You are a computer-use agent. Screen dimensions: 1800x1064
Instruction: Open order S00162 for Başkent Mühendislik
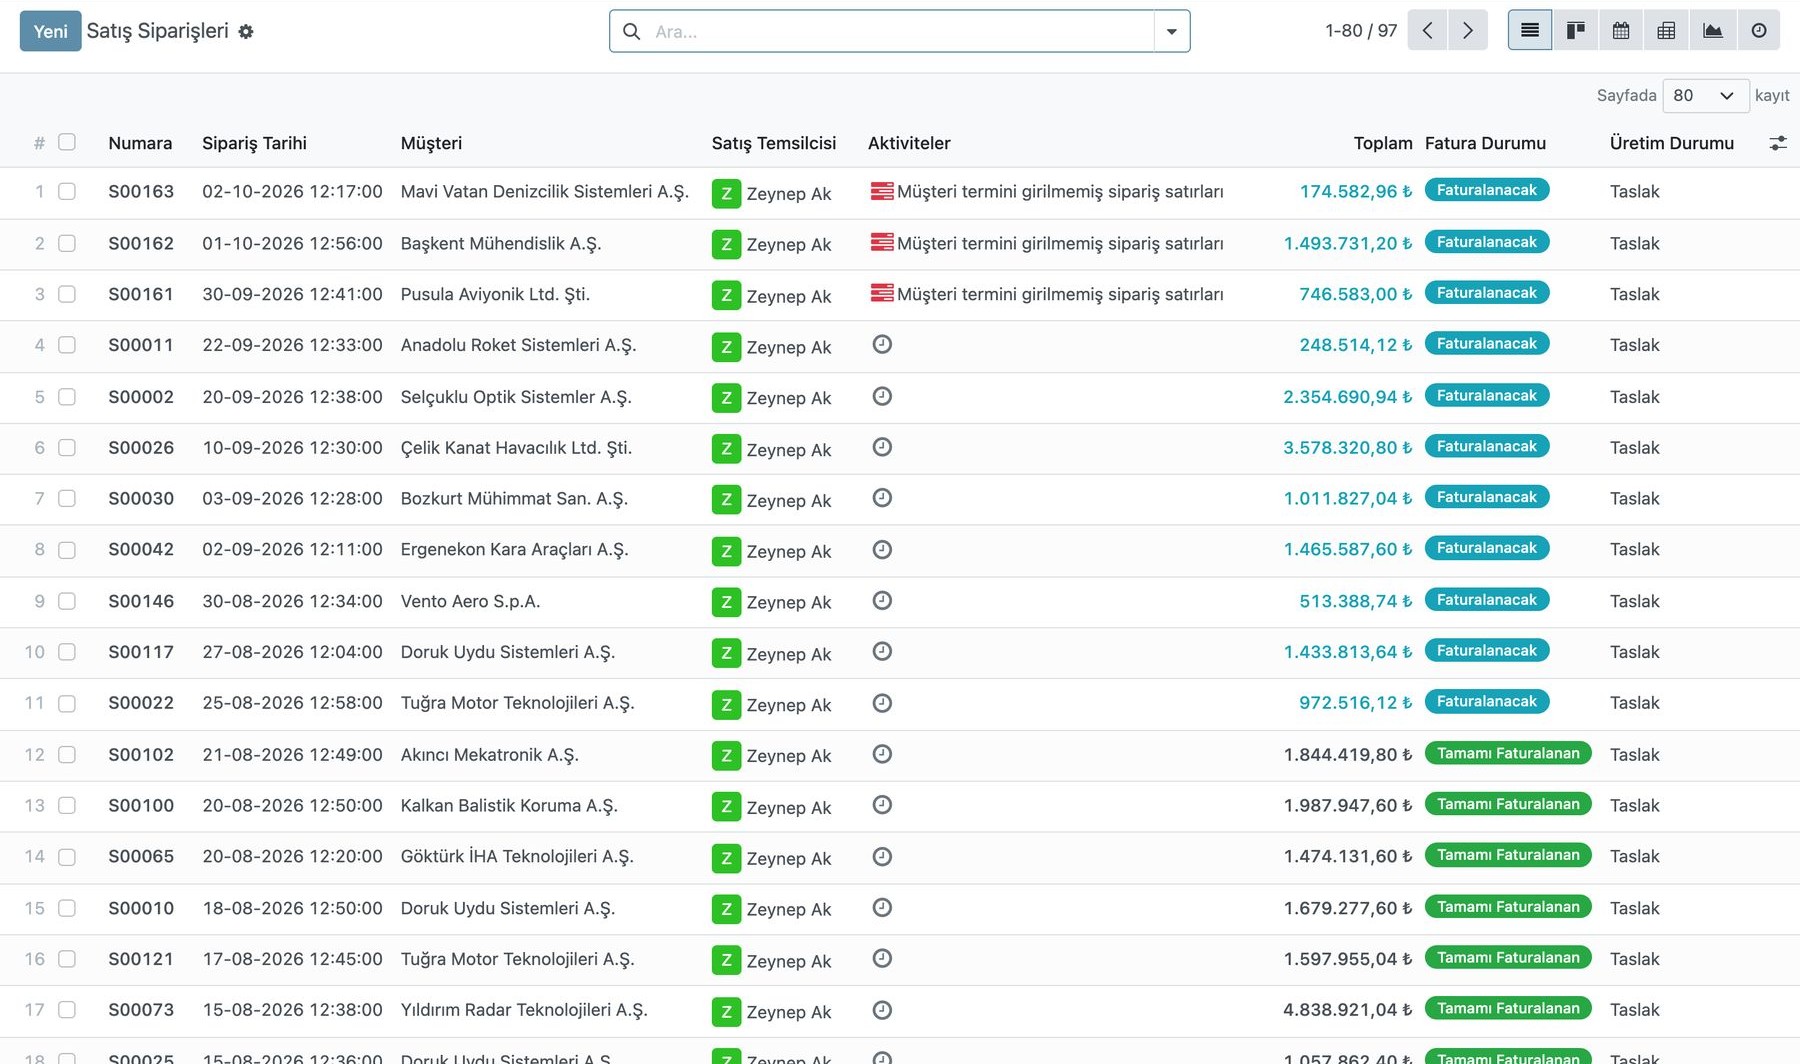point(141,243)
